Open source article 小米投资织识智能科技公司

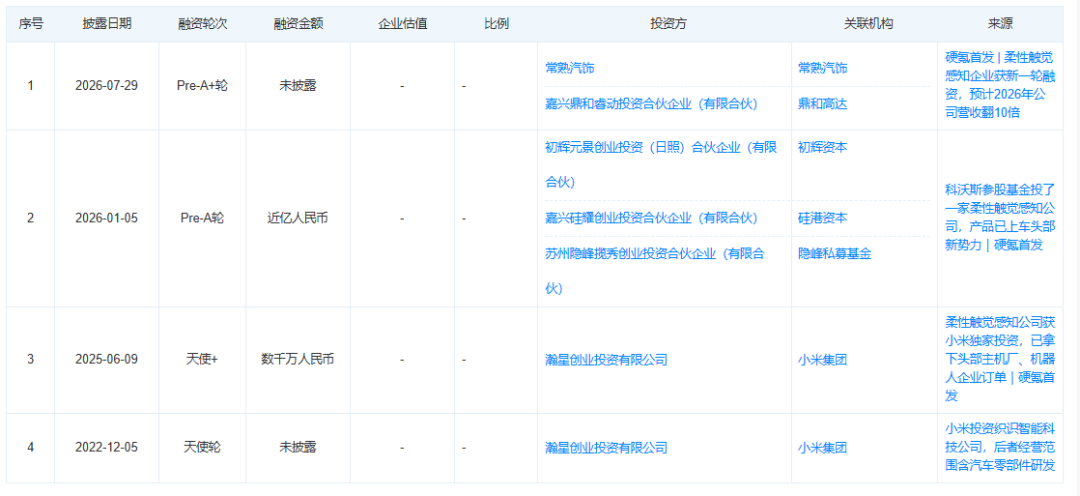pyautogui.click(x=1000, y=448)
